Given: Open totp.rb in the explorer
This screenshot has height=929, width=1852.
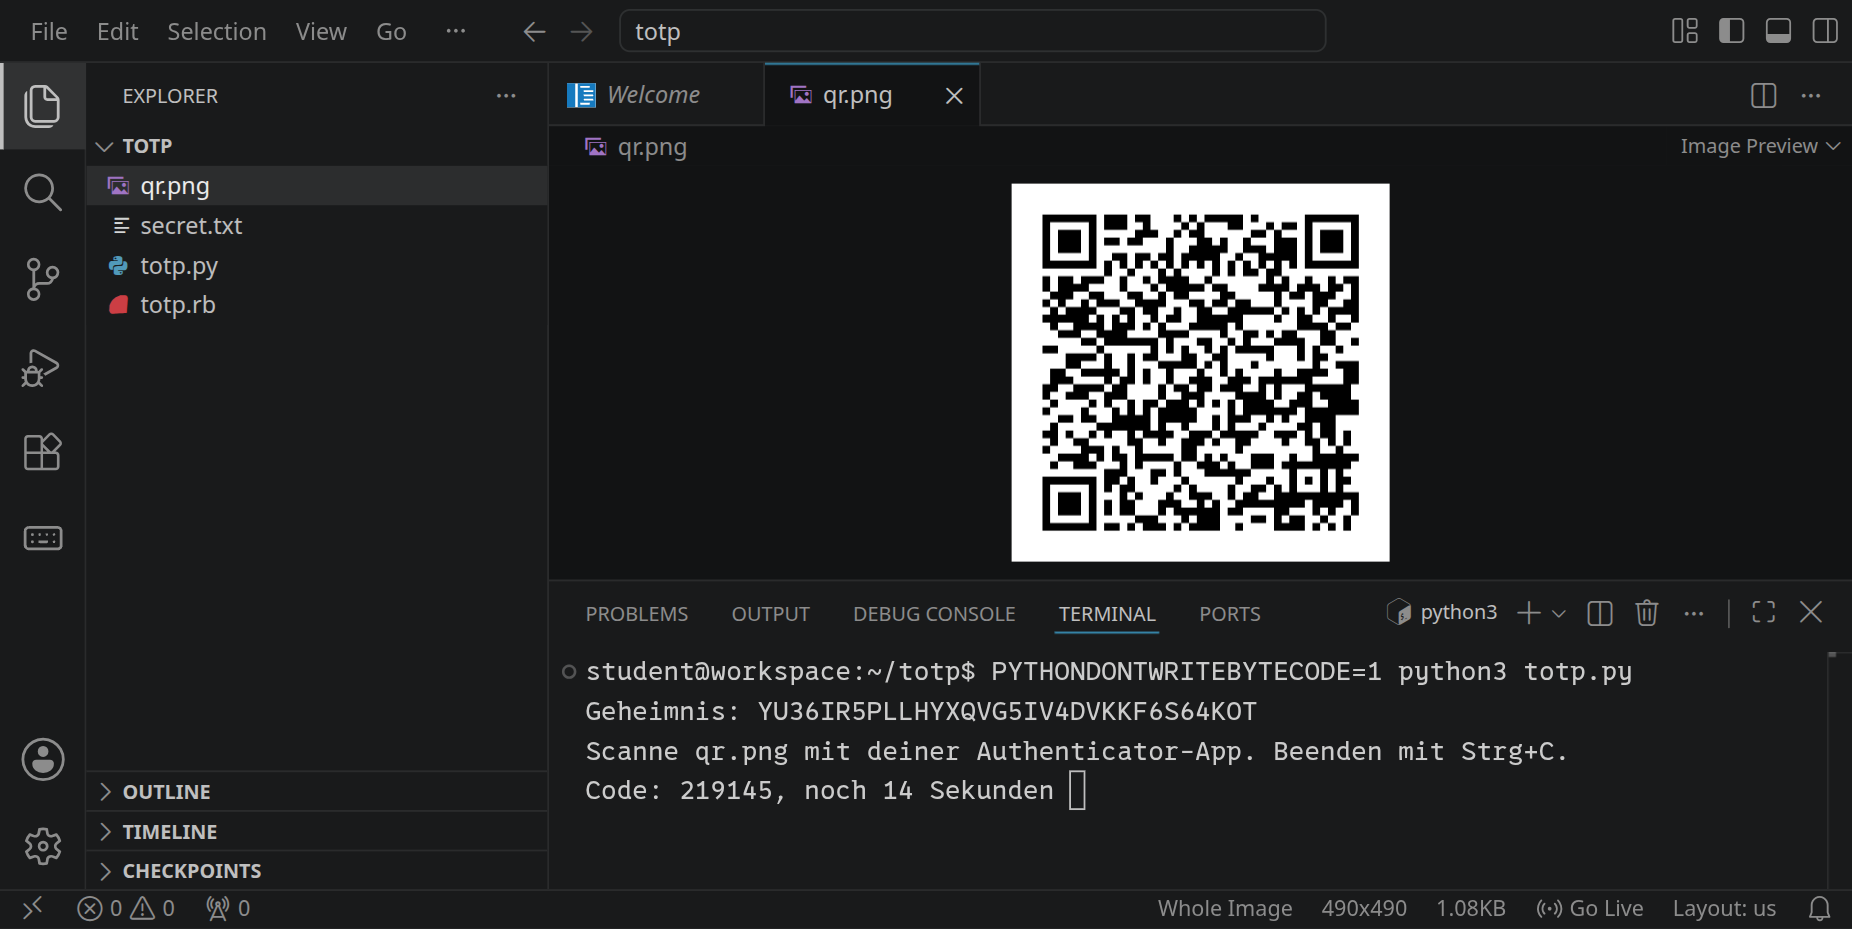Looking at the screenshot, I should tap(317, 305).
